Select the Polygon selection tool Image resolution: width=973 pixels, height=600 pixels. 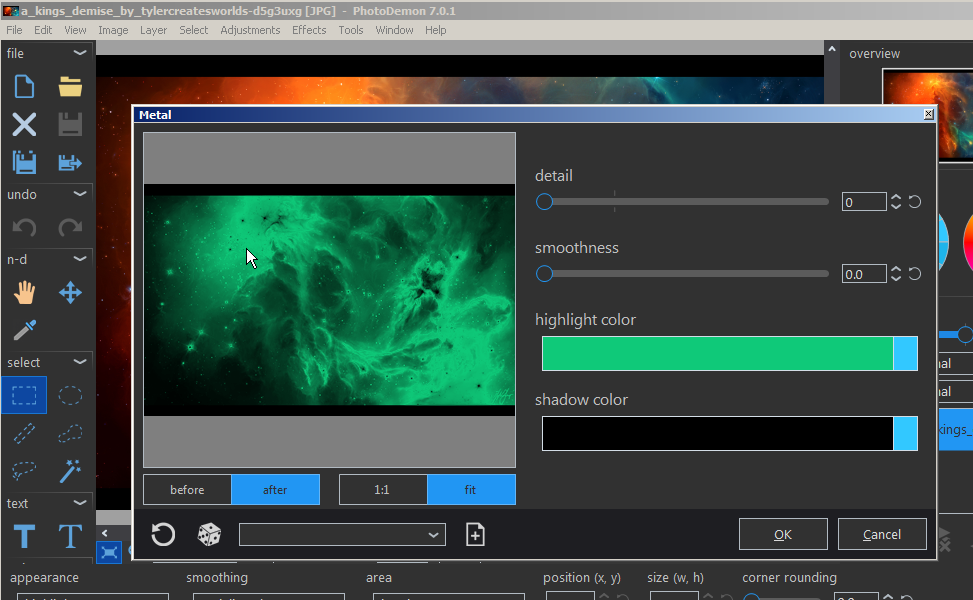(70, 433)
